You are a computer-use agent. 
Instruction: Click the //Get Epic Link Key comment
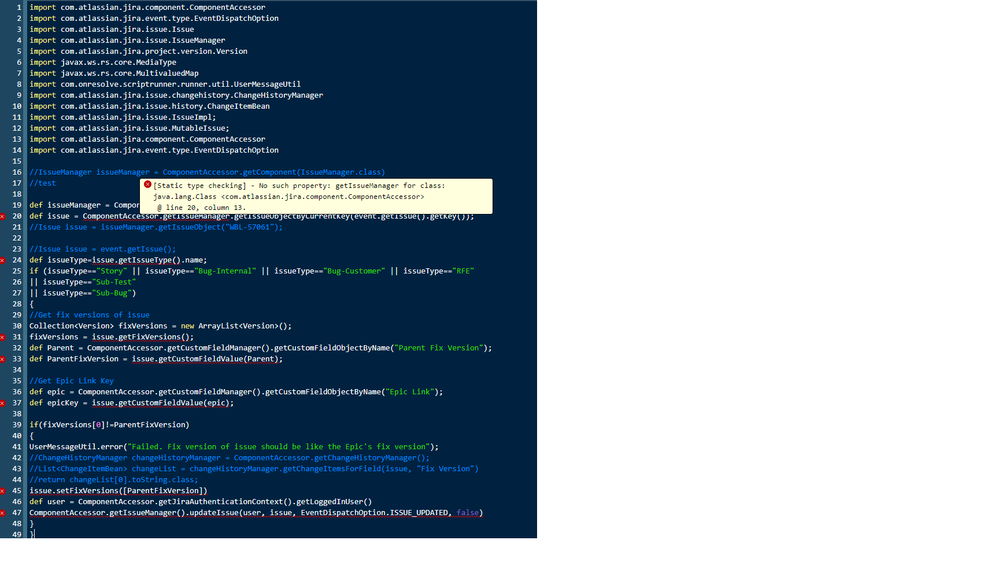click(x=71, y=381)
